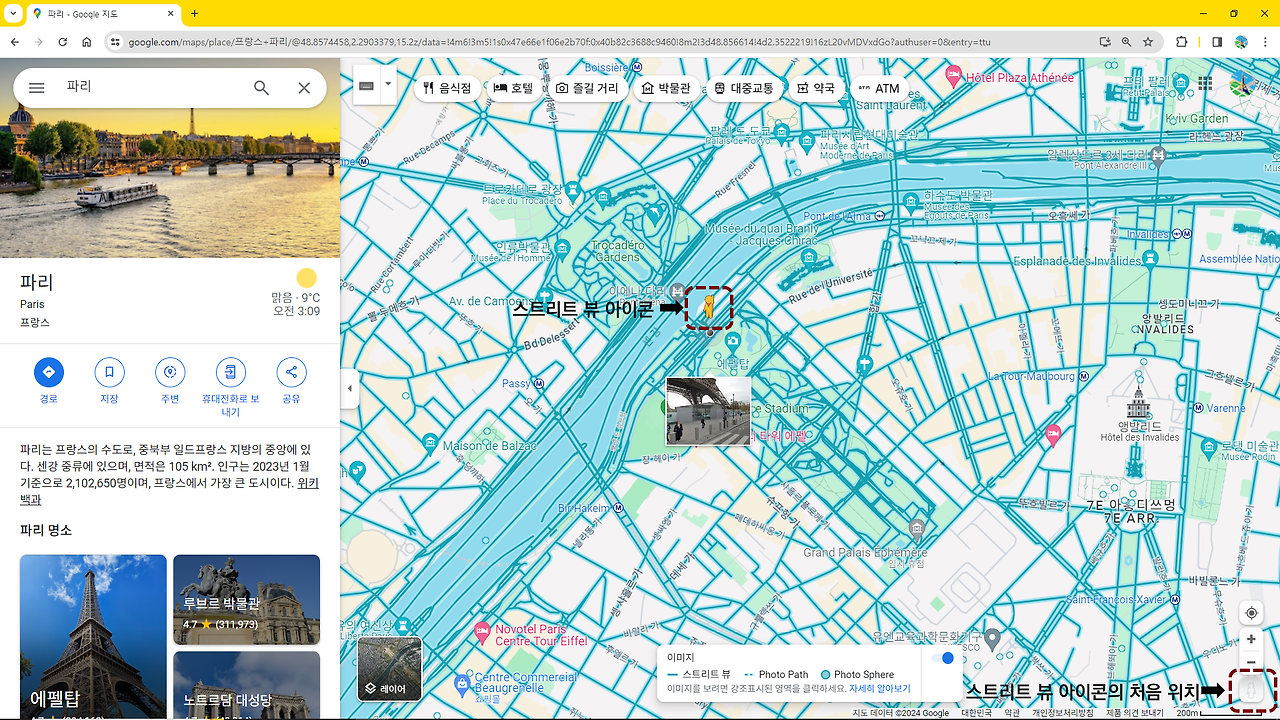Click the Street View preview thumbnail
Screen dimensions: 1280x720
(708, 411)
